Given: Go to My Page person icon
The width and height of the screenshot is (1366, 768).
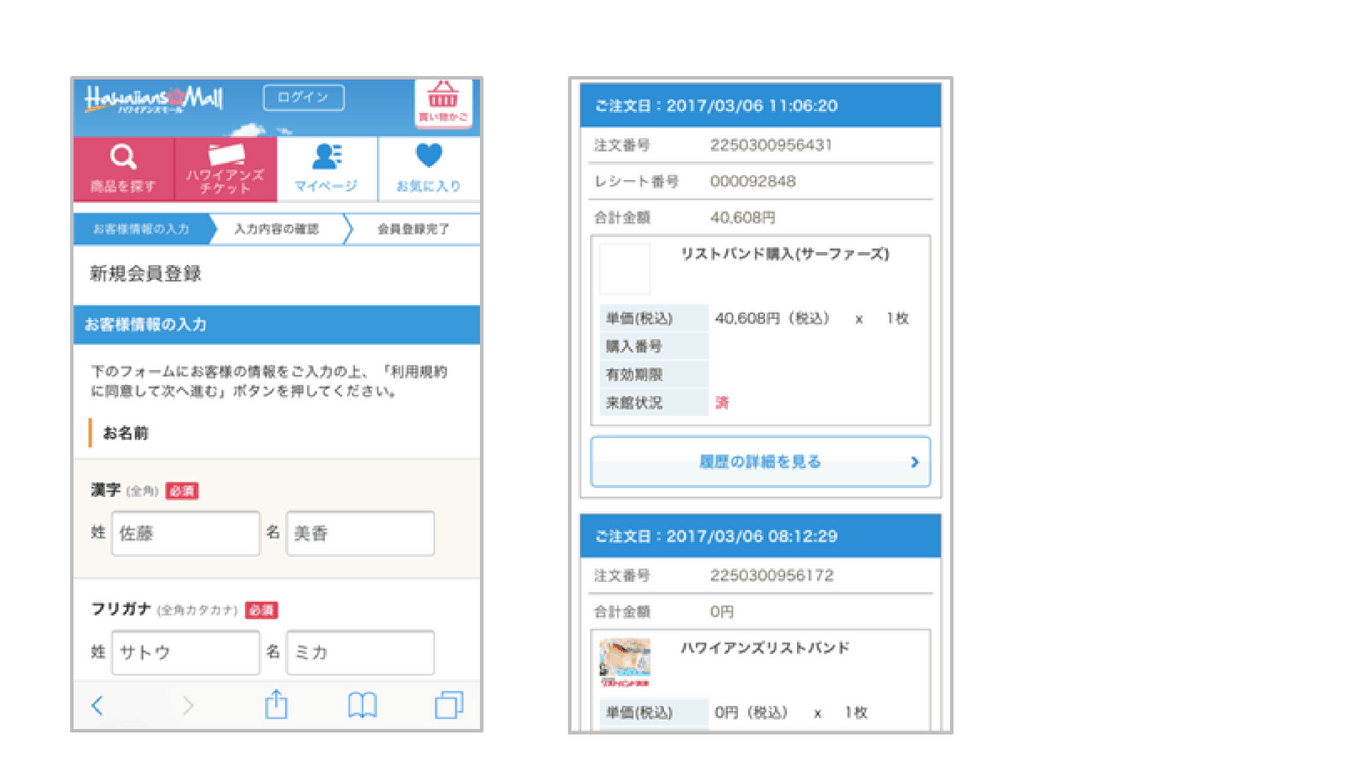Looking at the screenshot, I should [326, 169].
